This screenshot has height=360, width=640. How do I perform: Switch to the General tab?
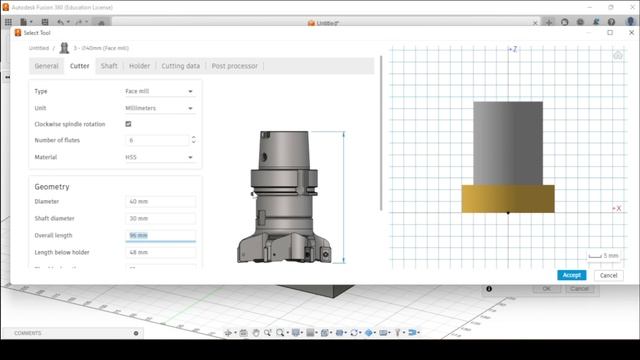(x=47, y=66)
